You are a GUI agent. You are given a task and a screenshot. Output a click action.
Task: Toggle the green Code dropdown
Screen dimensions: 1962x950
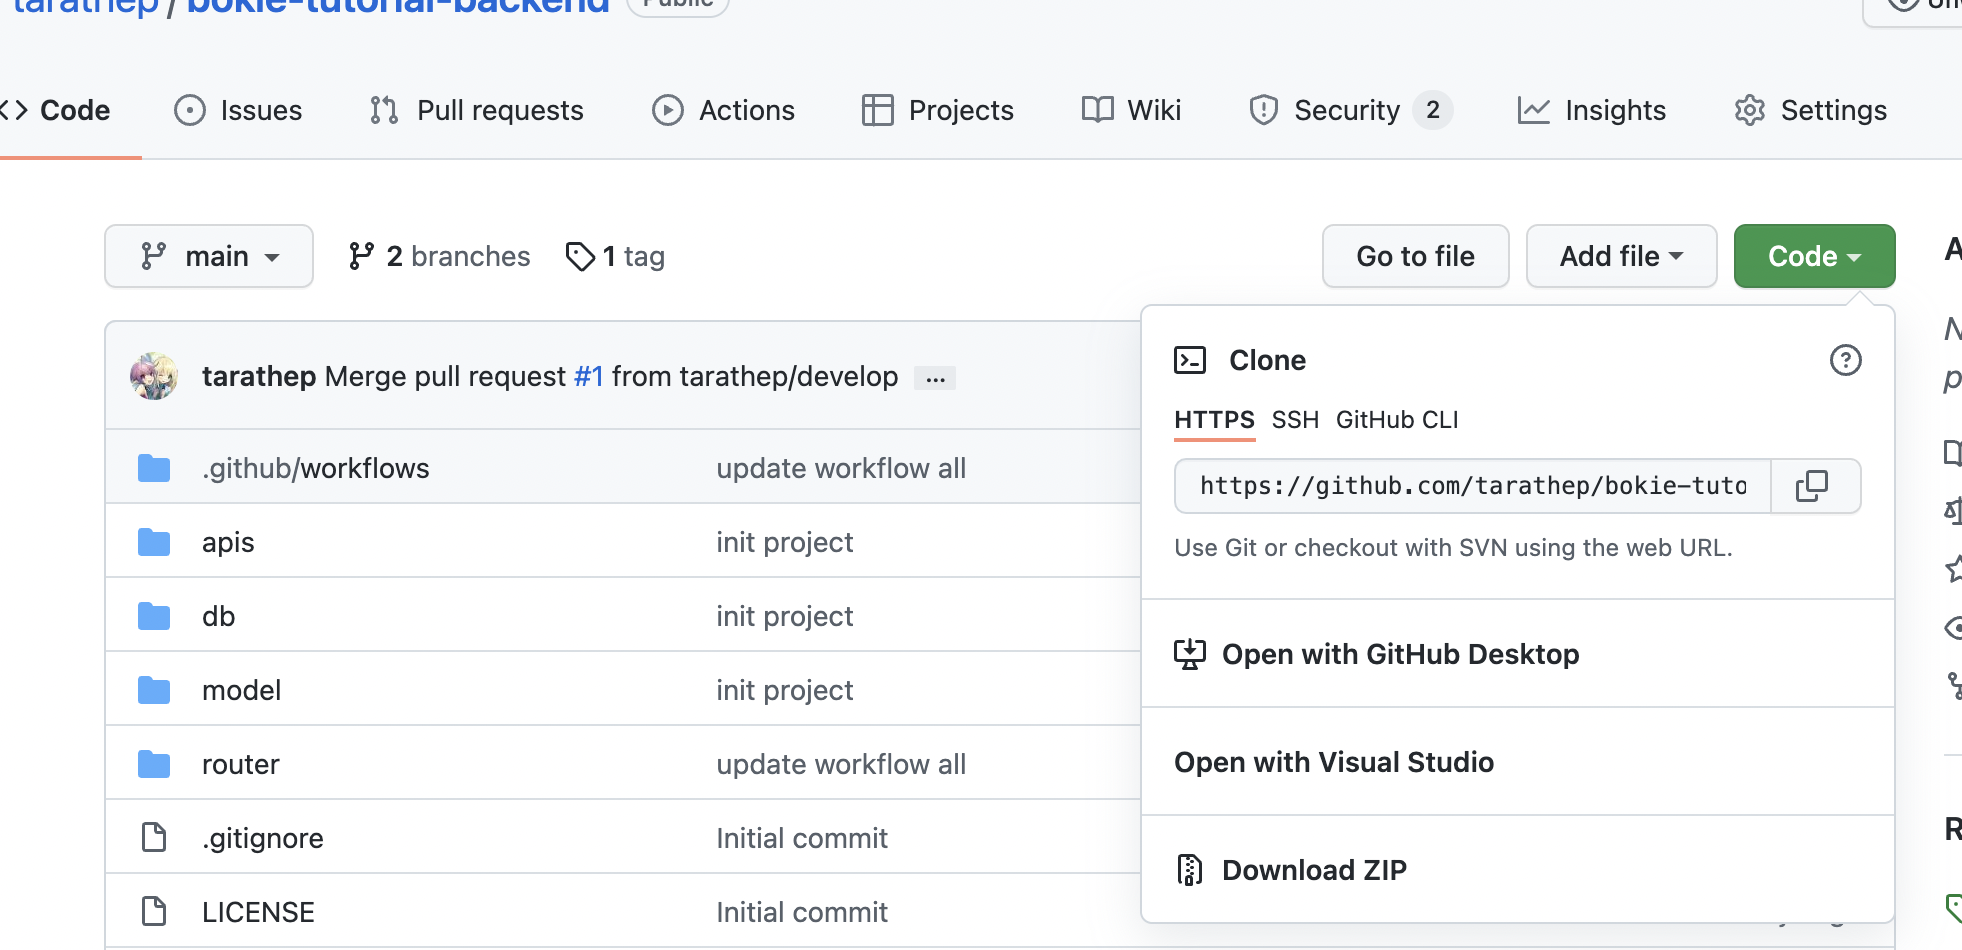1814,256
